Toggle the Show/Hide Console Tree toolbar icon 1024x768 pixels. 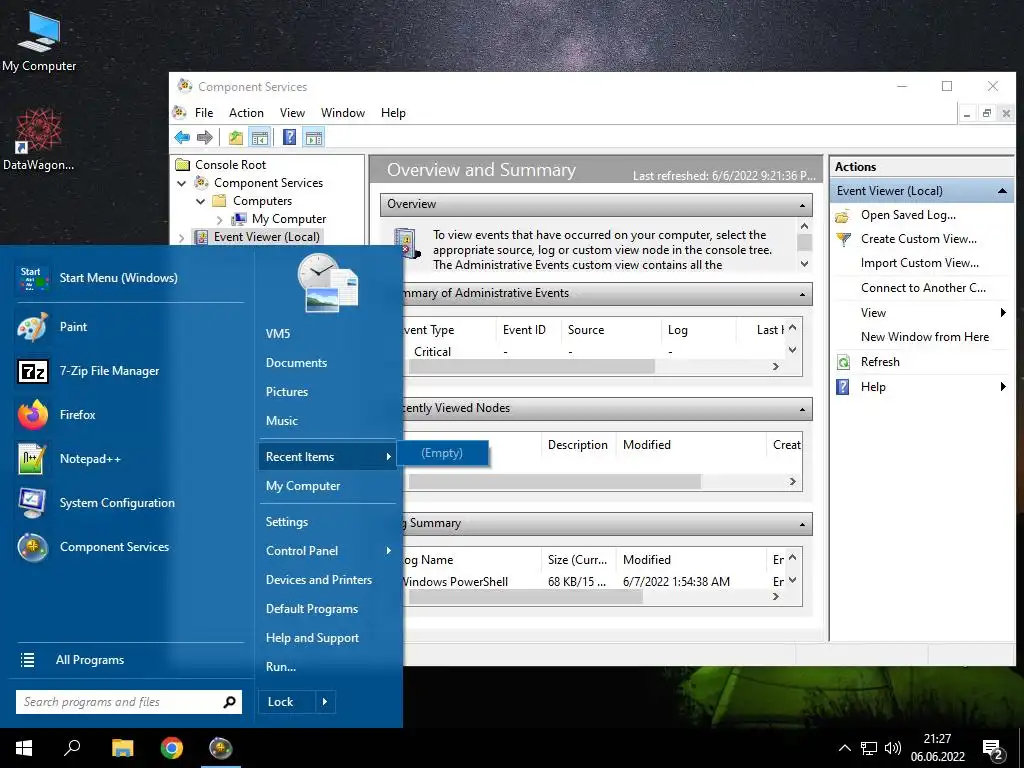(260, 137)
